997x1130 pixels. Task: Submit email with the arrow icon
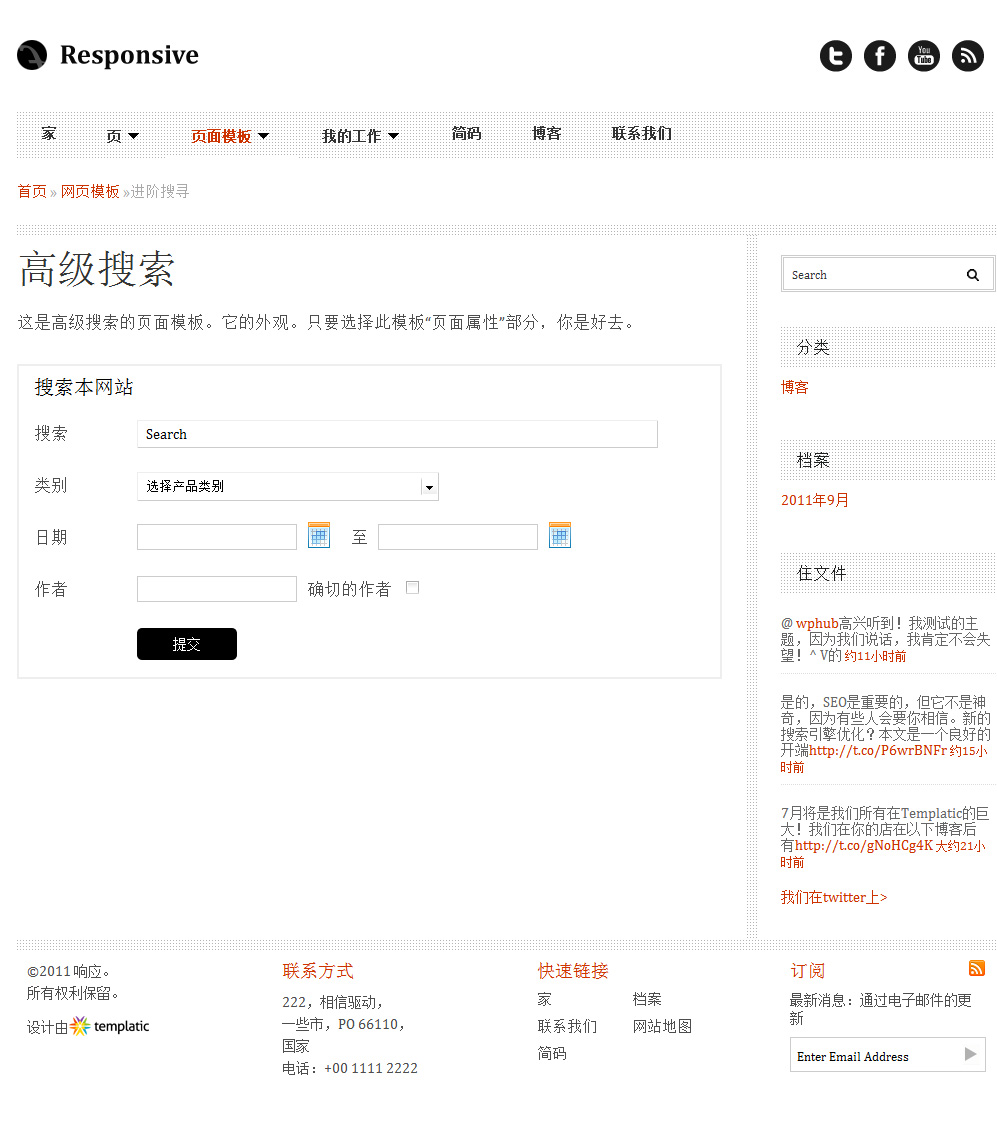[970, 1054]
